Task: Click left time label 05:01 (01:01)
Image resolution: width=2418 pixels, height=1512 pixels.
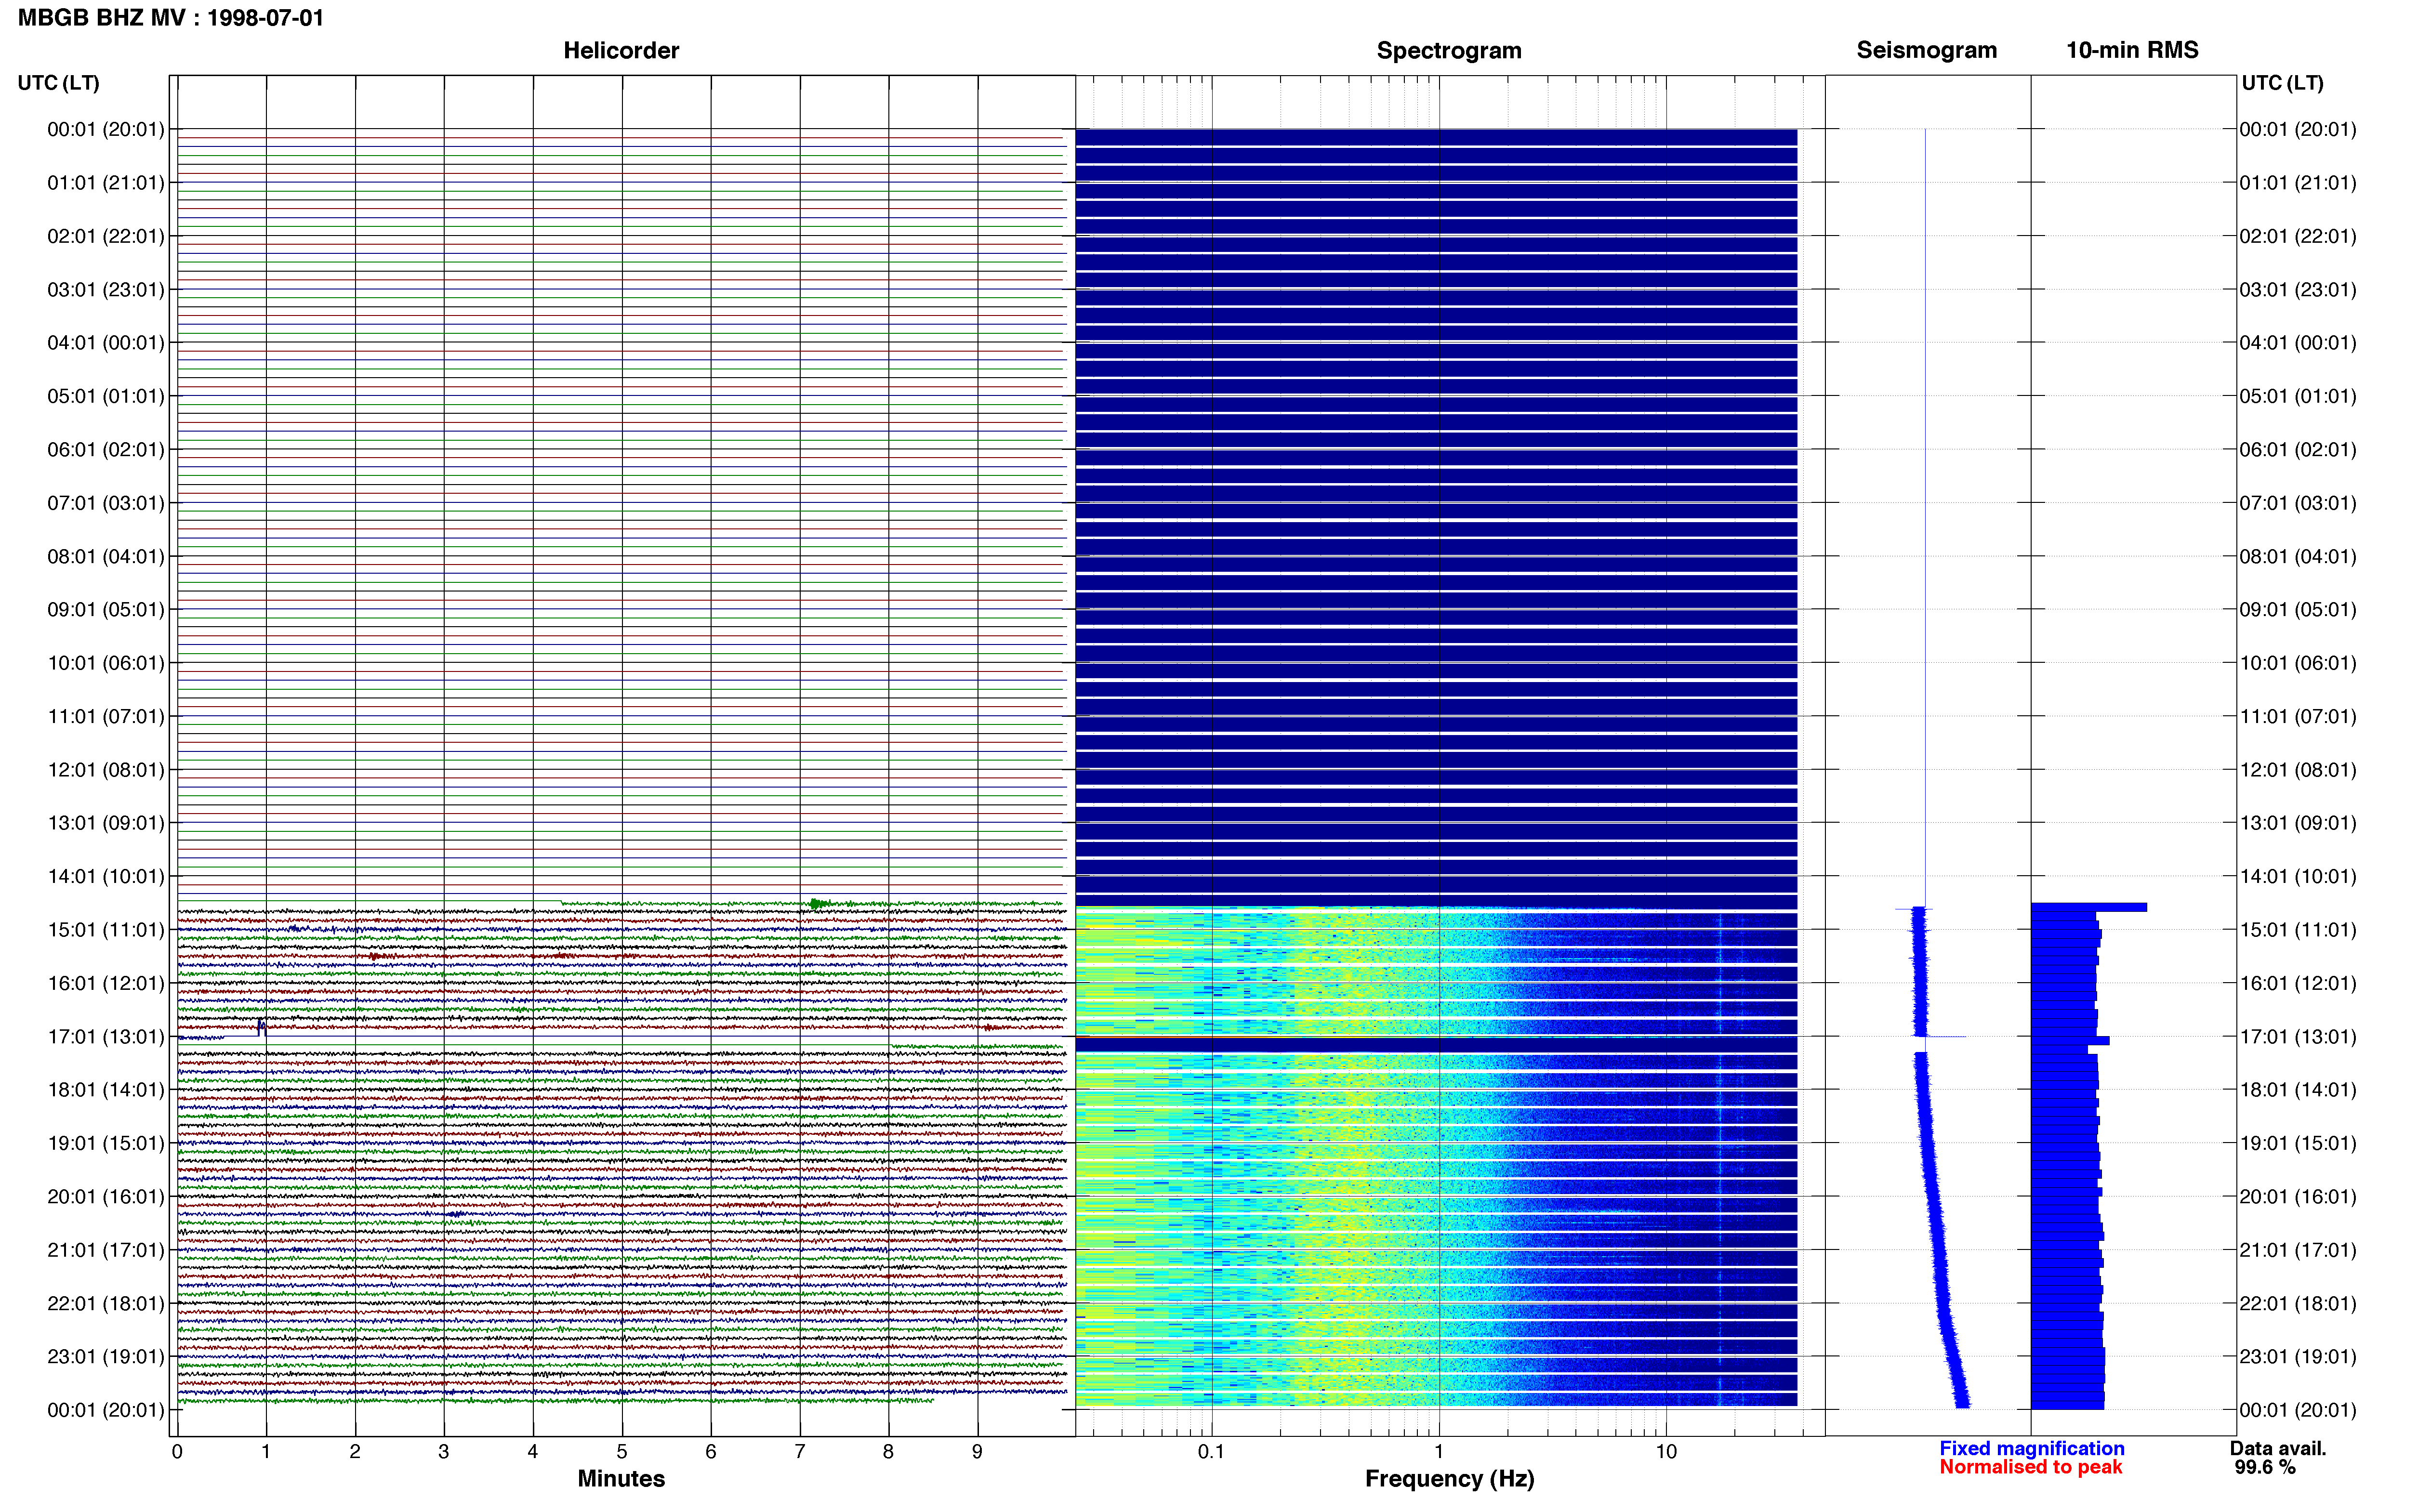Action: tap(106, 396)
